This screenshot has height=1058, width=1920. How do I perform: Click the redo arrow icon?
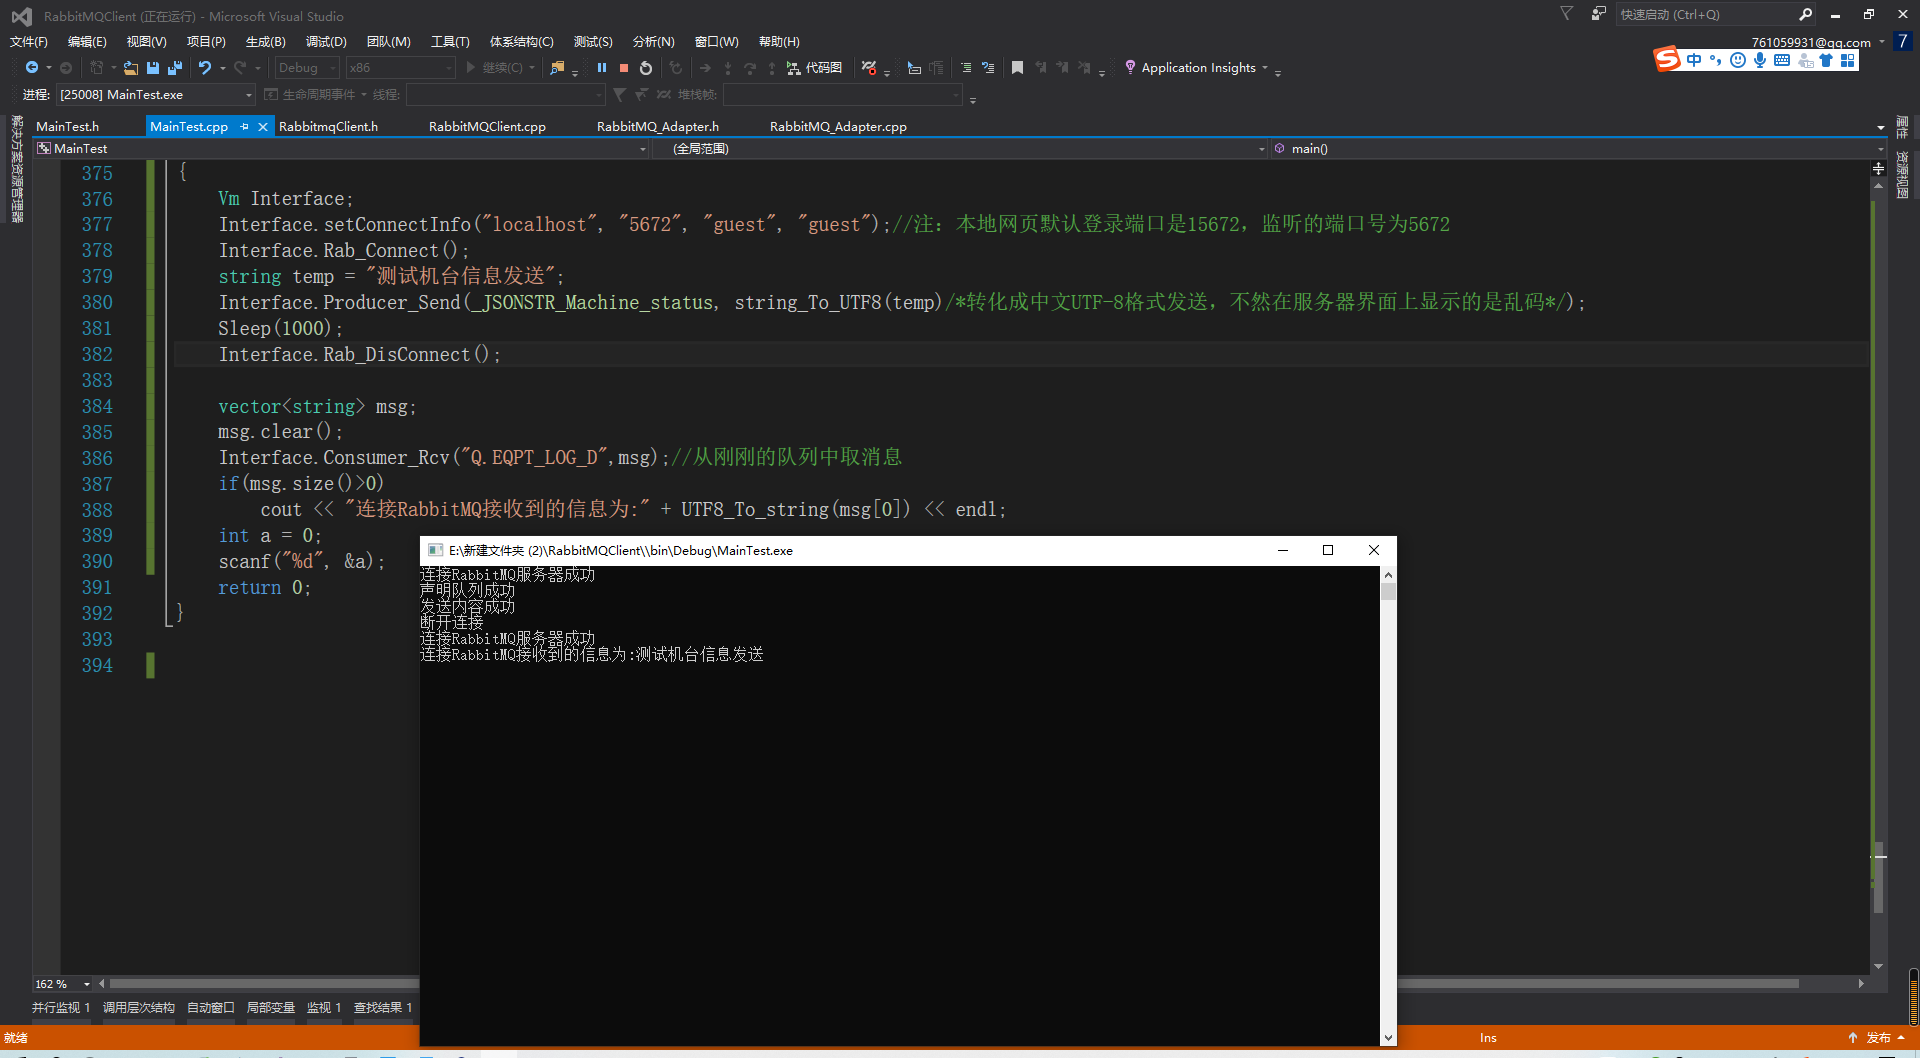click(x=240, y=68)
